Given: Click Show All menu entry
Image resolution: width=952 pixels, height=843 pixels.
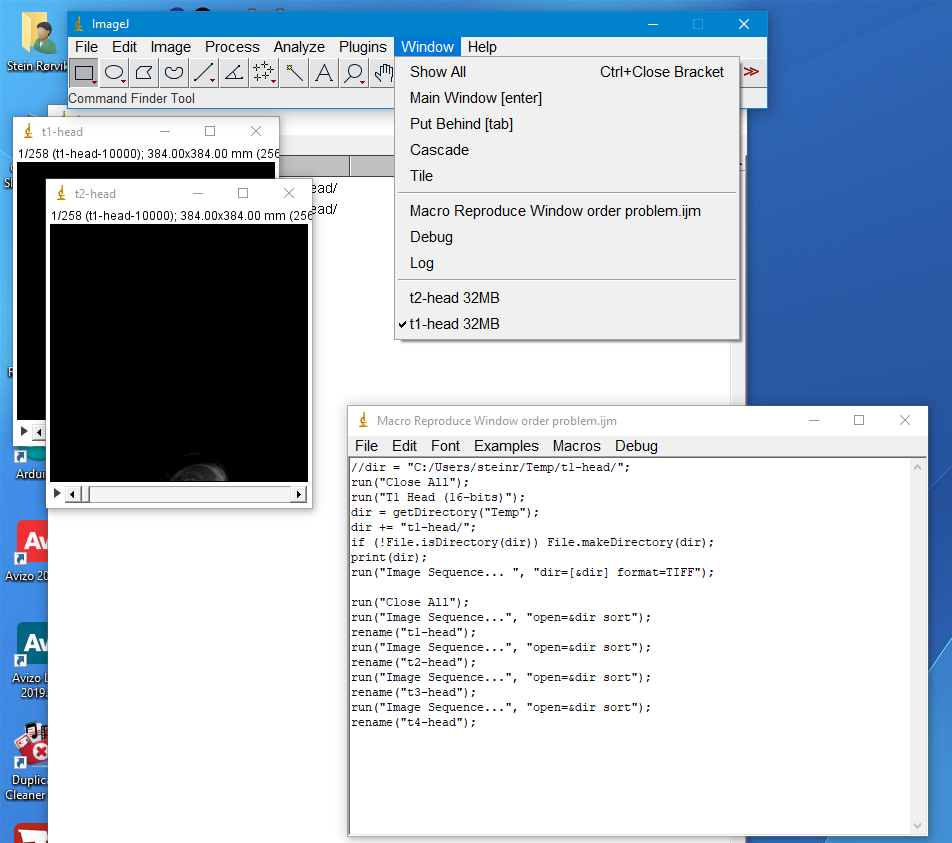Looking at the screenshot, I should [437, 72].
